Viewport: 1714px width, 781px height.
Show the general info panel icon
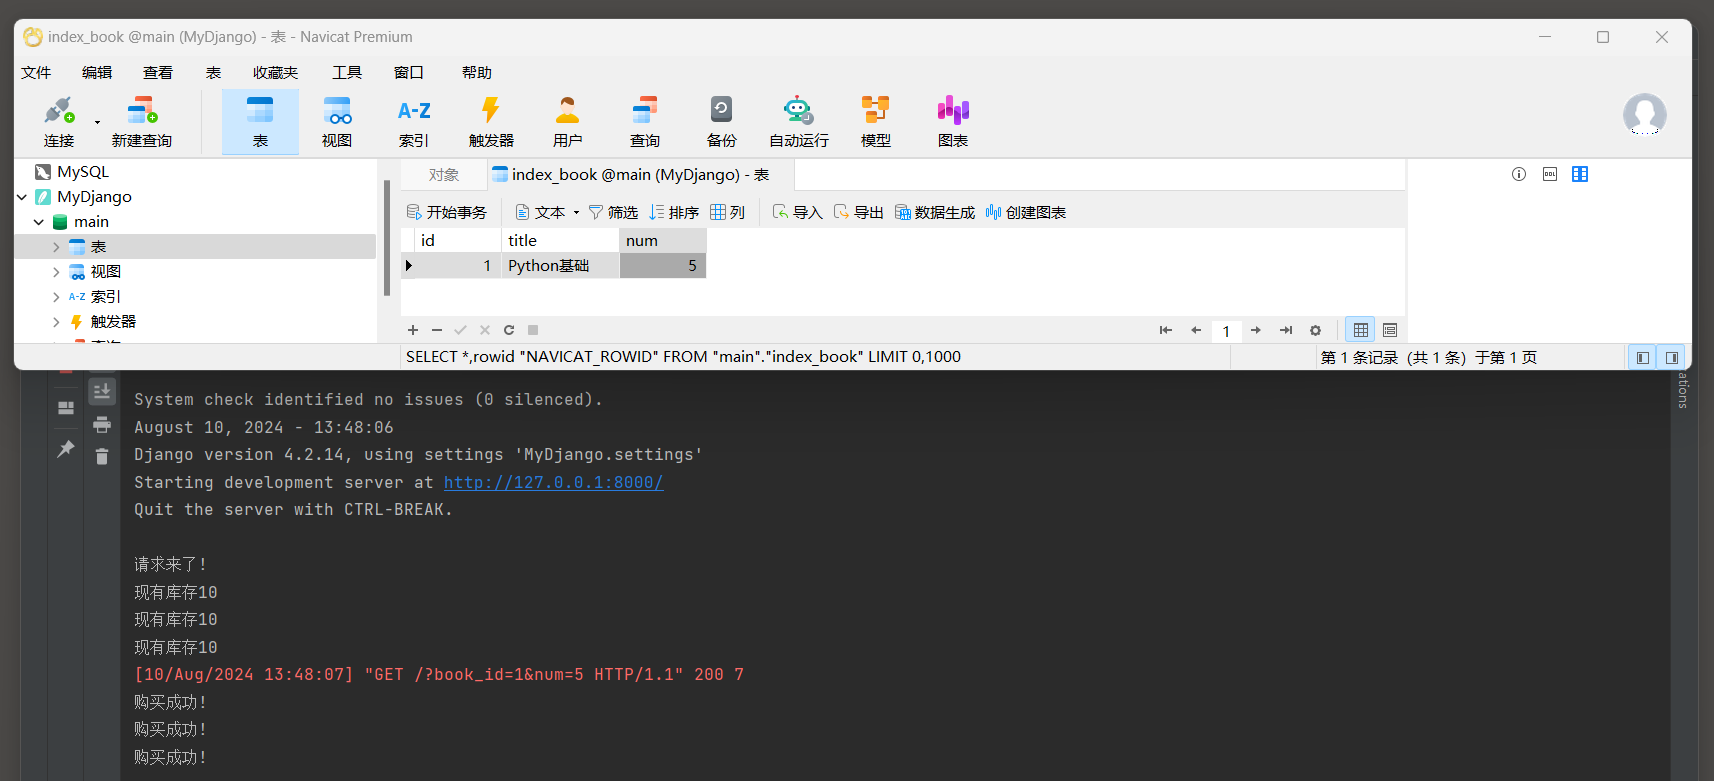tap(1519, 174)
